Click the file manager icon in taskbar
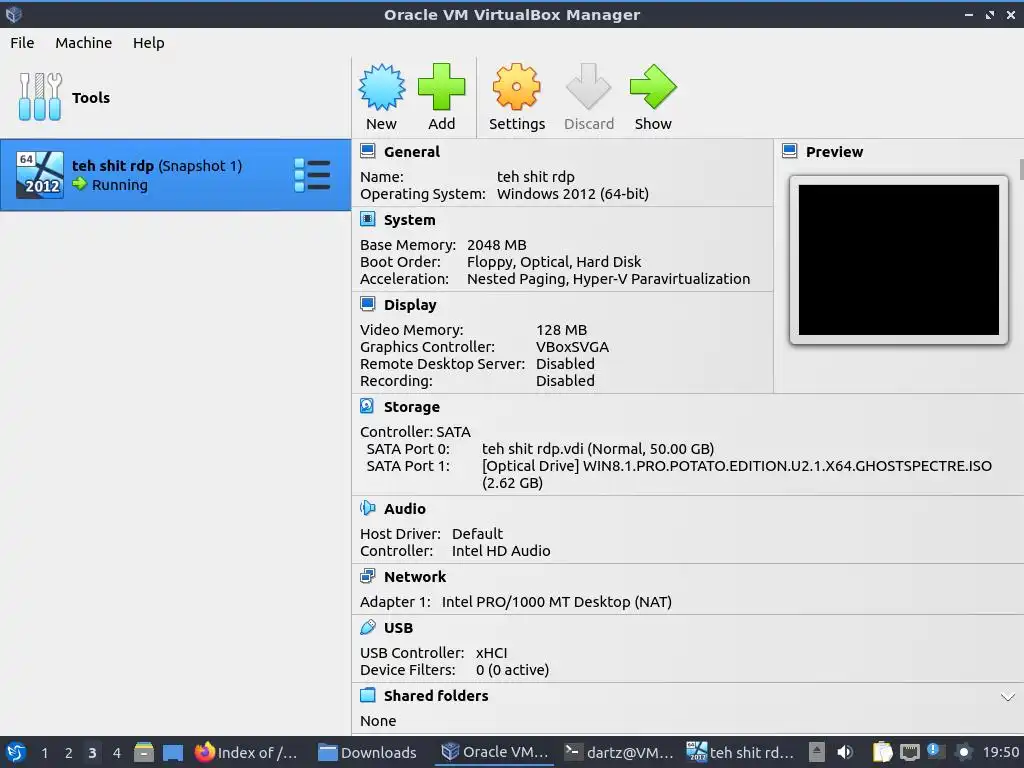This screenshot has width=1024, height=768. coord(144,752)
